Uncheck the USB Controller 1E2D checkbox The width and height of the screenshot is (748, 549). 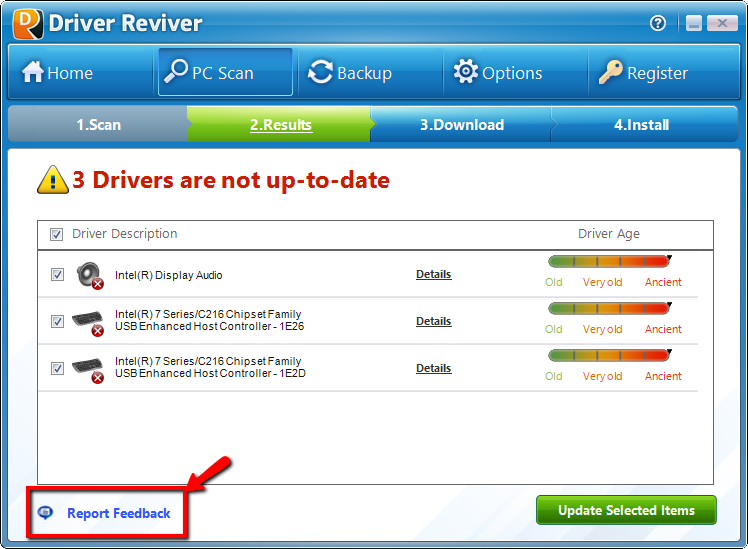[x=57, y=369]
